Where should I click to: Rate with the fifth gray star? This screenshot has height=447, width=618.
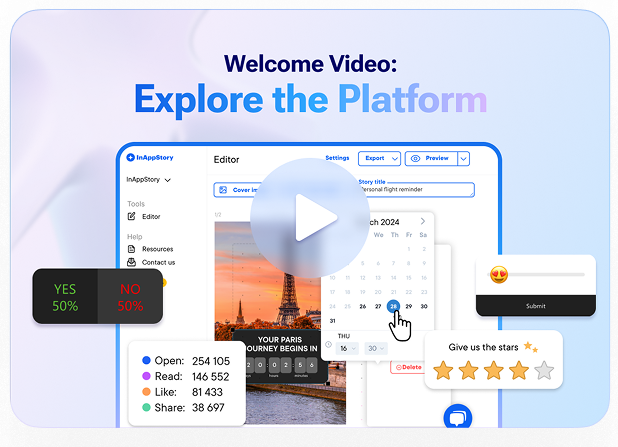coord(544,371)
